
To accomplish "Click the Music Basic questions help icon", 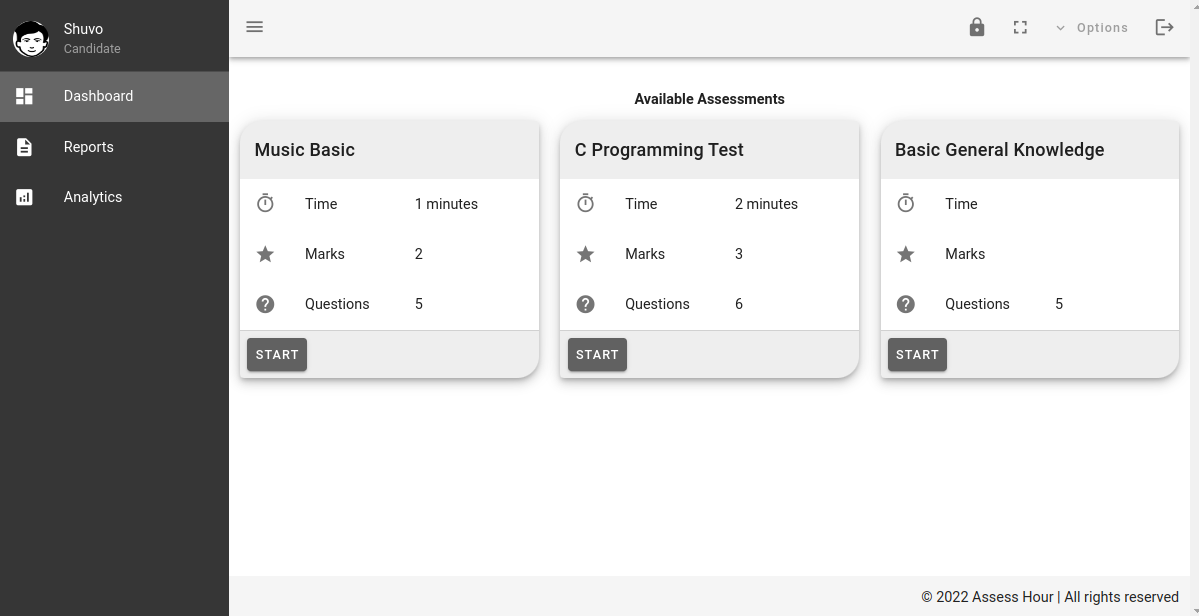I will [265, 304].
